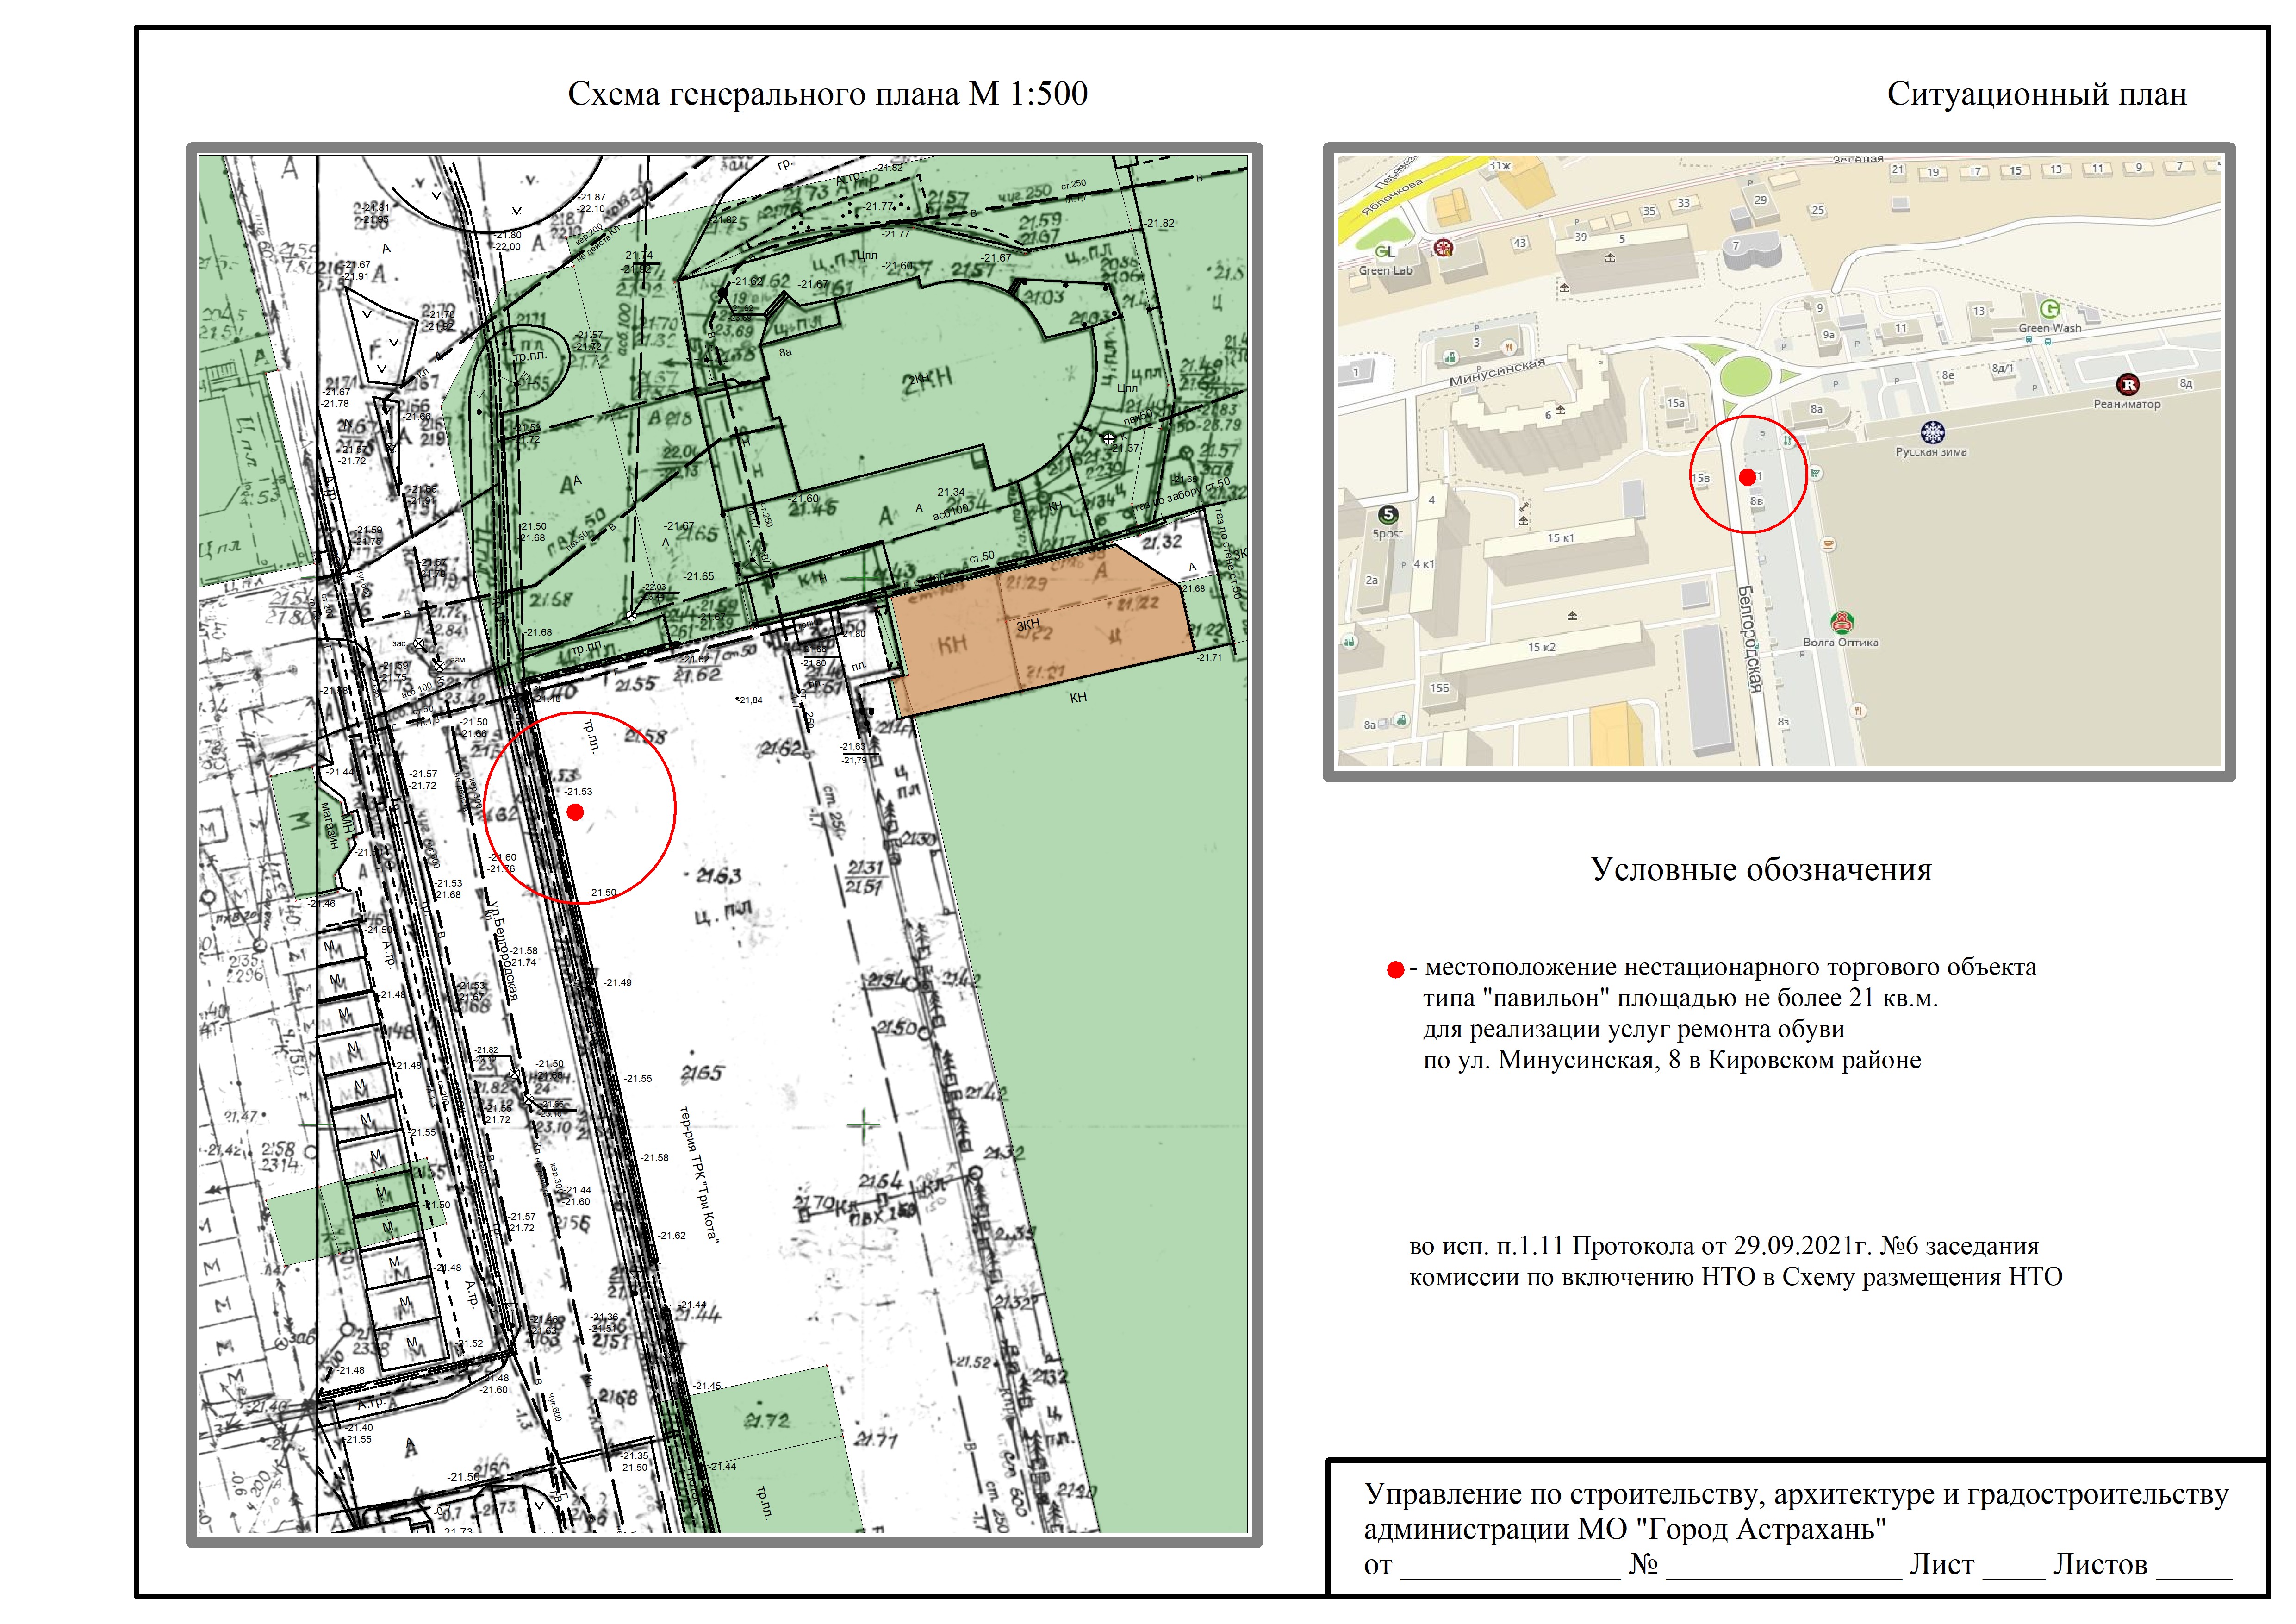Click the coffee cup map icon
This screenshot has width=2296, height=1624.
pos(1829,545)
